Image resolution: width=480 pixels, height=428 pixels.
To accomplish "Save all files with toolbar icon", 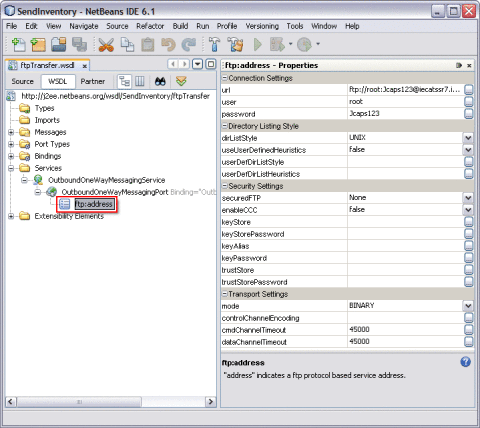I will [x=79, y=44].
